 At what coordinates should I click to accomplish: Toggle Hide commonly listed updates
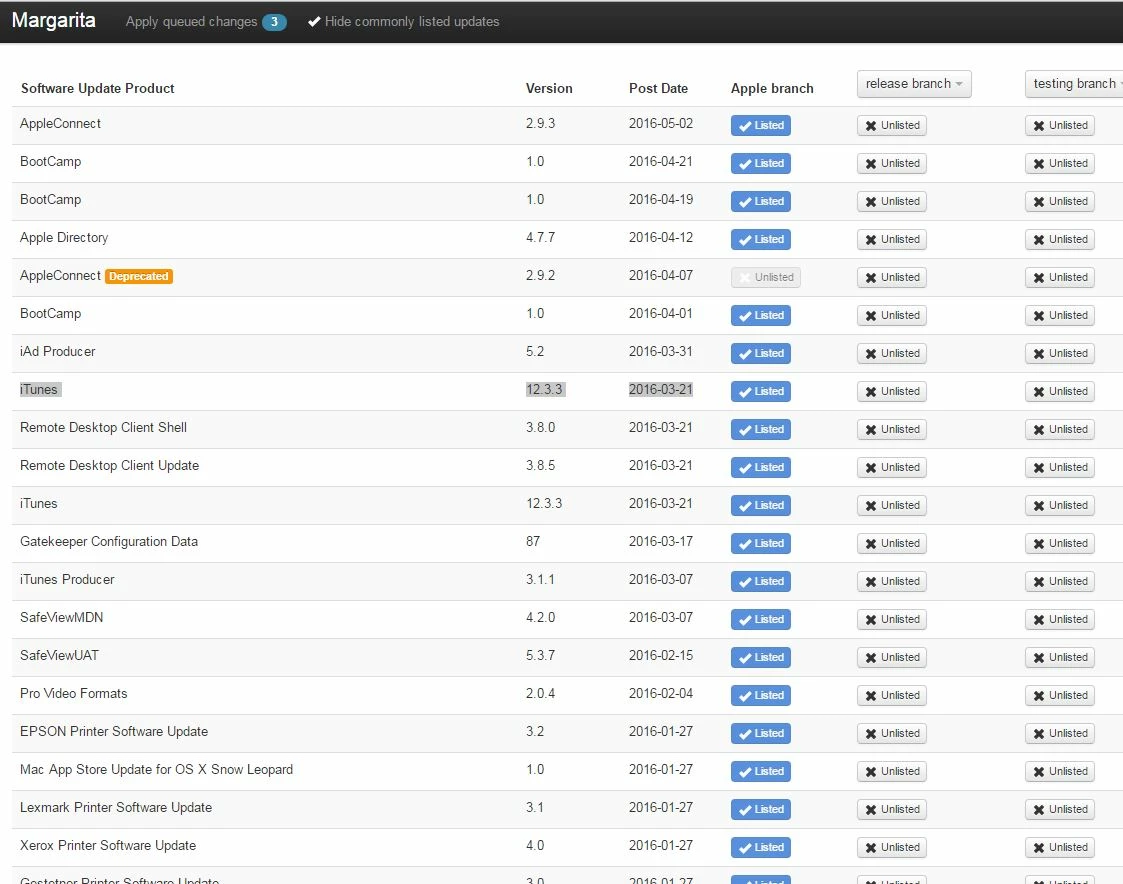click(x=404, y=21)
